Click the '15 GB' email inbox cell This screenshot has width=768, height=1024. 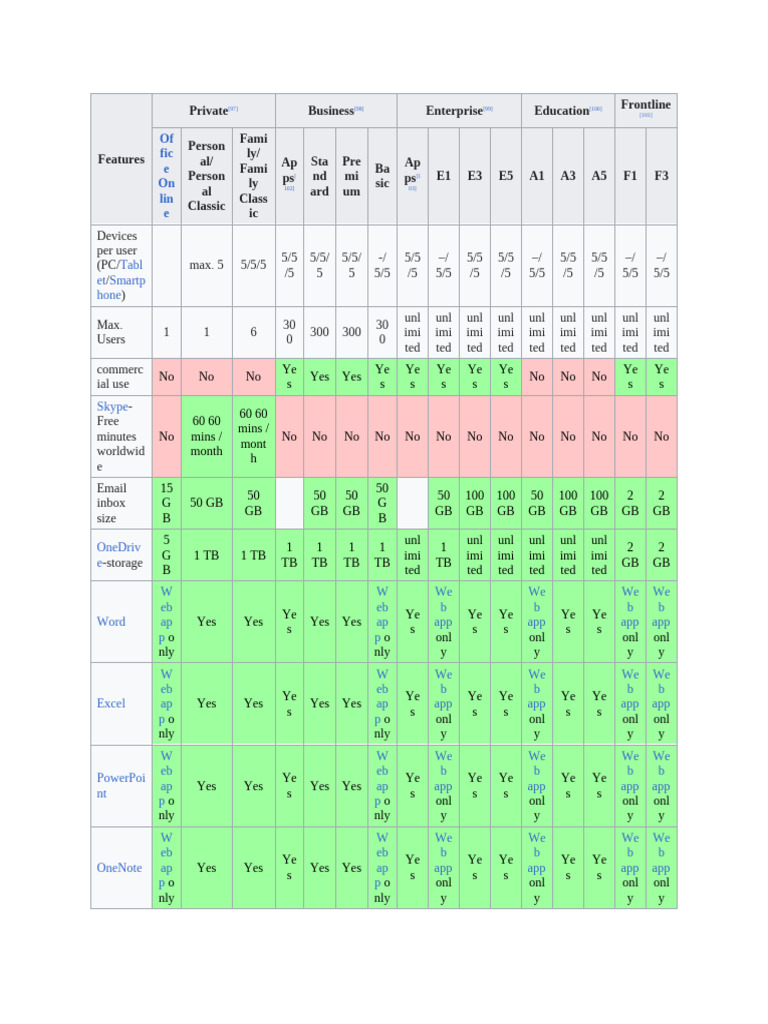[167, 502]
